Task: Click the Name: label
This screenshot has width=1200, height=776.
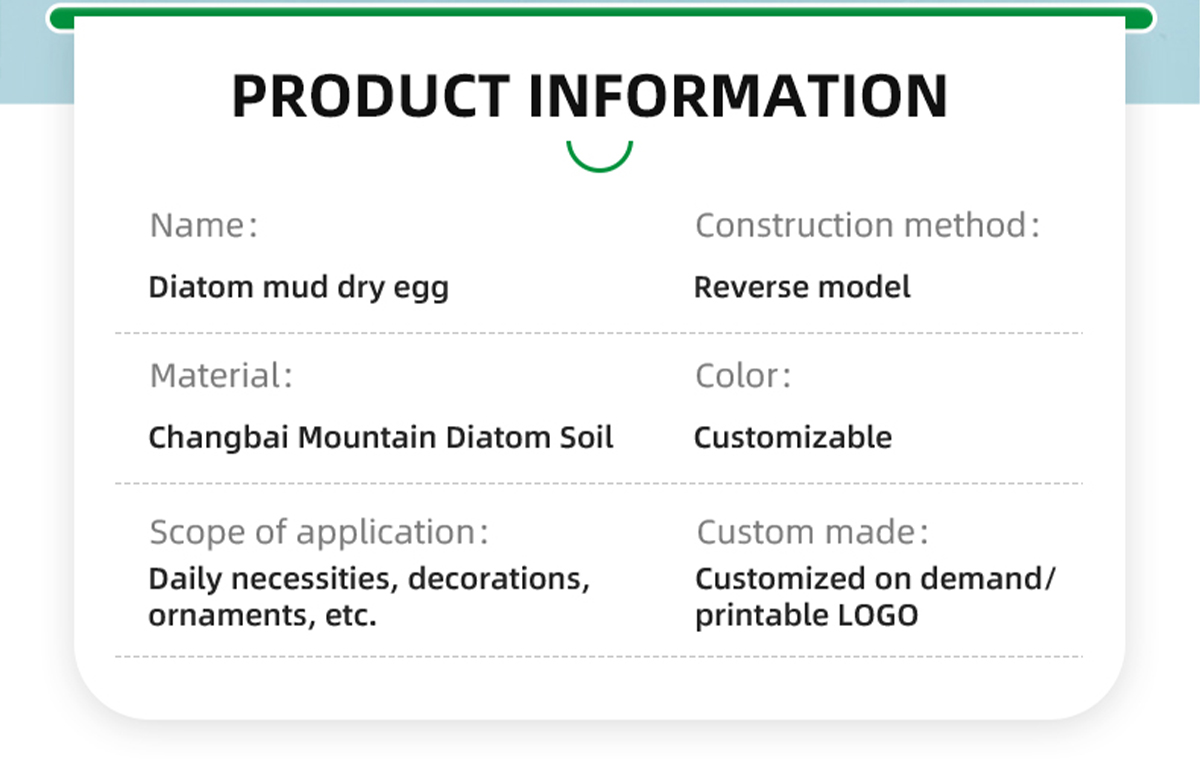Action: 204,226
